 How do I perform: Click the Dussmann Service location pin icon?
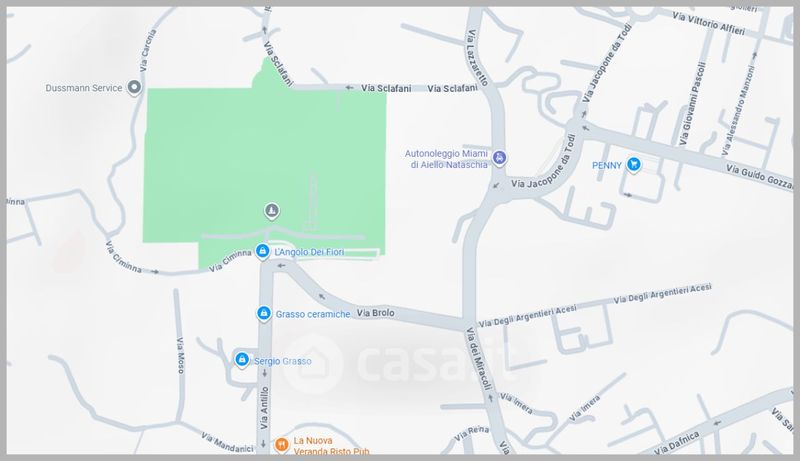(134, 88)
